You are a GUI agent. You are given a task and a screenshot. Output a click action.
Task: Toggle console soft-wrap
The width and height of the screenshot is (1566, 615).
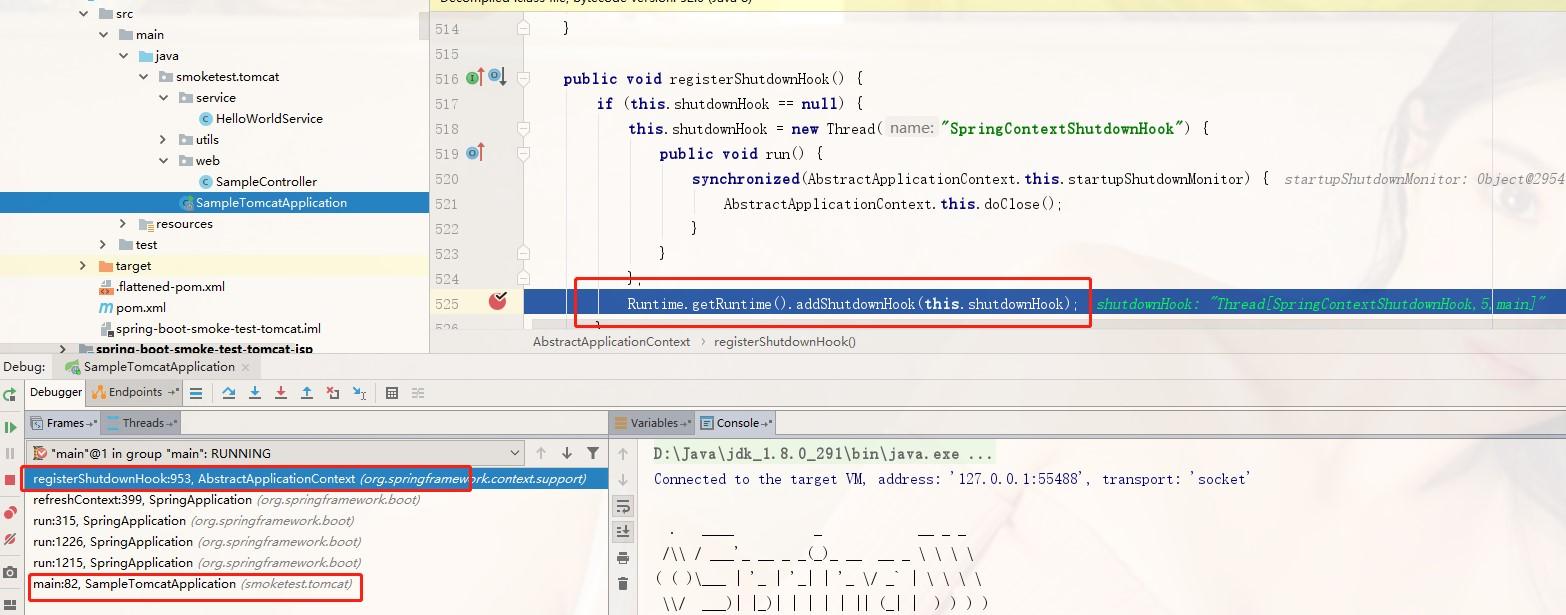click(x=623, y=506)
